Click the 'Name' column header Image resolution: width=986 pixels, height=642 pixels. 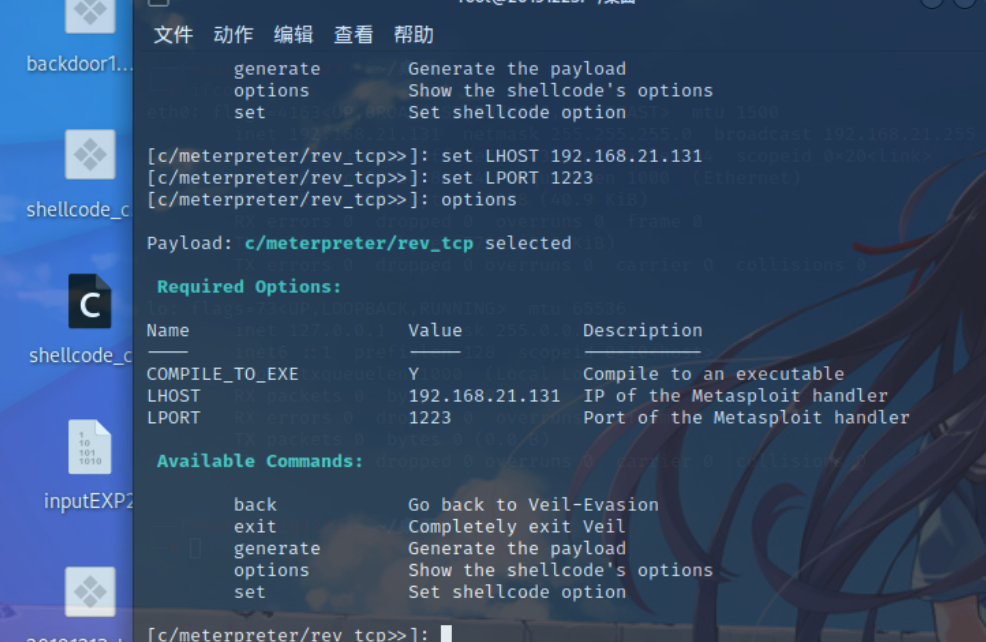(x=168, y=331)
